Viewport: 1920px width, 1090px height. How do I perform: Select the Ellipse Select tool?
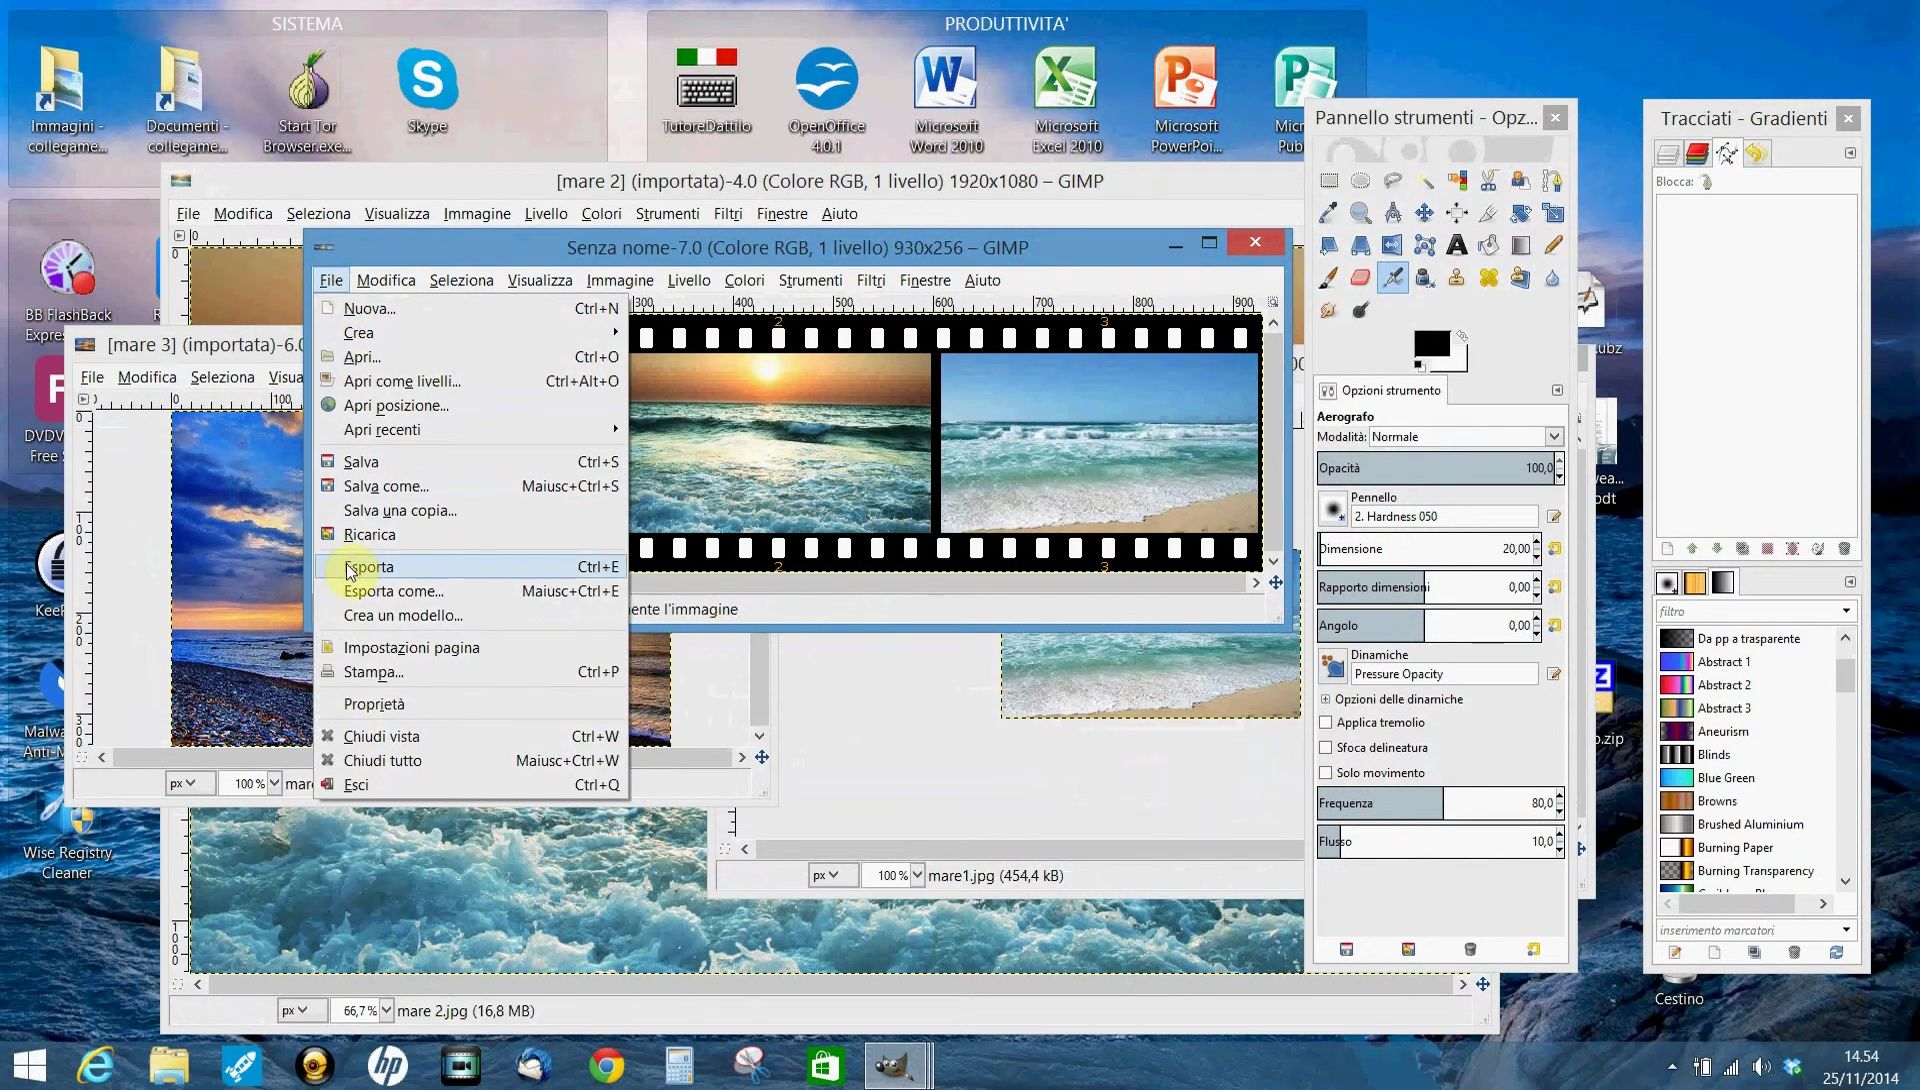click(x=1361, y=181)
